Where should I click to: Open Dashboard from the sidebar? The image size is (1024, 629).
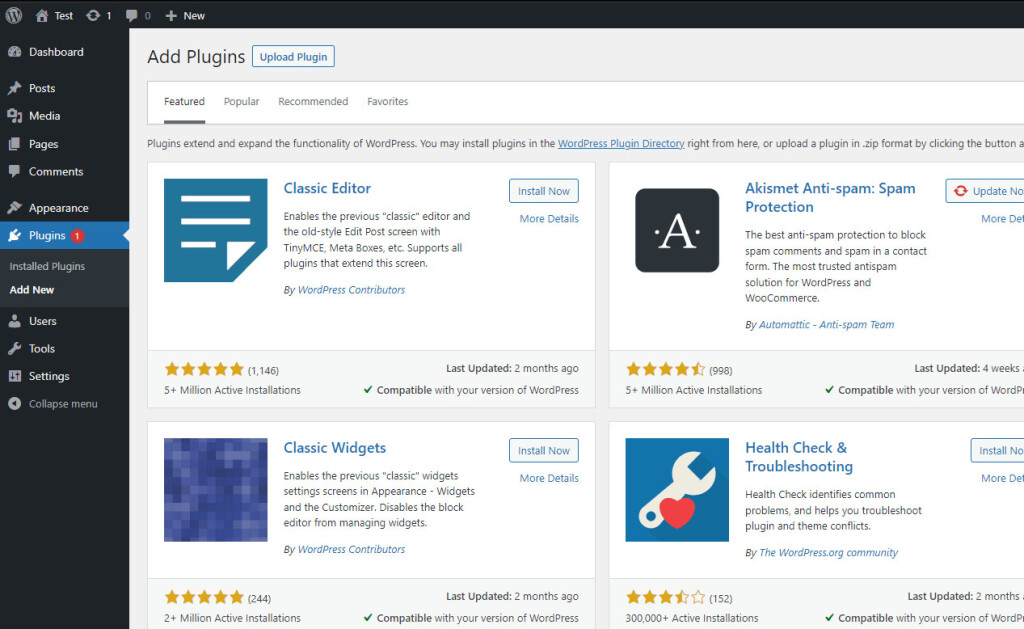tap(56, 52)
